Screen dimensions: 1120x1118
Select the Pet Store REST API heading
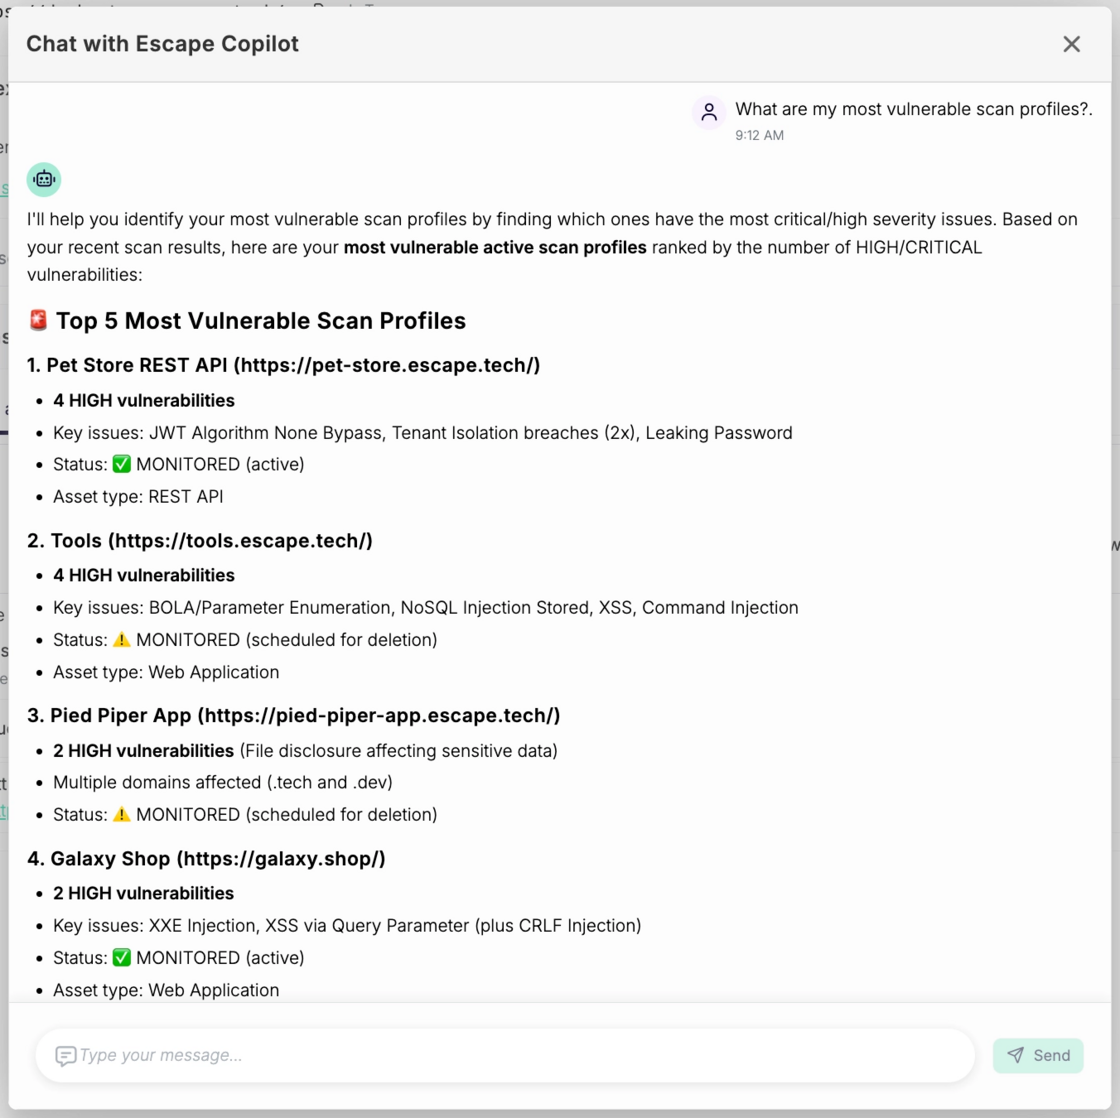coord(284,365)
